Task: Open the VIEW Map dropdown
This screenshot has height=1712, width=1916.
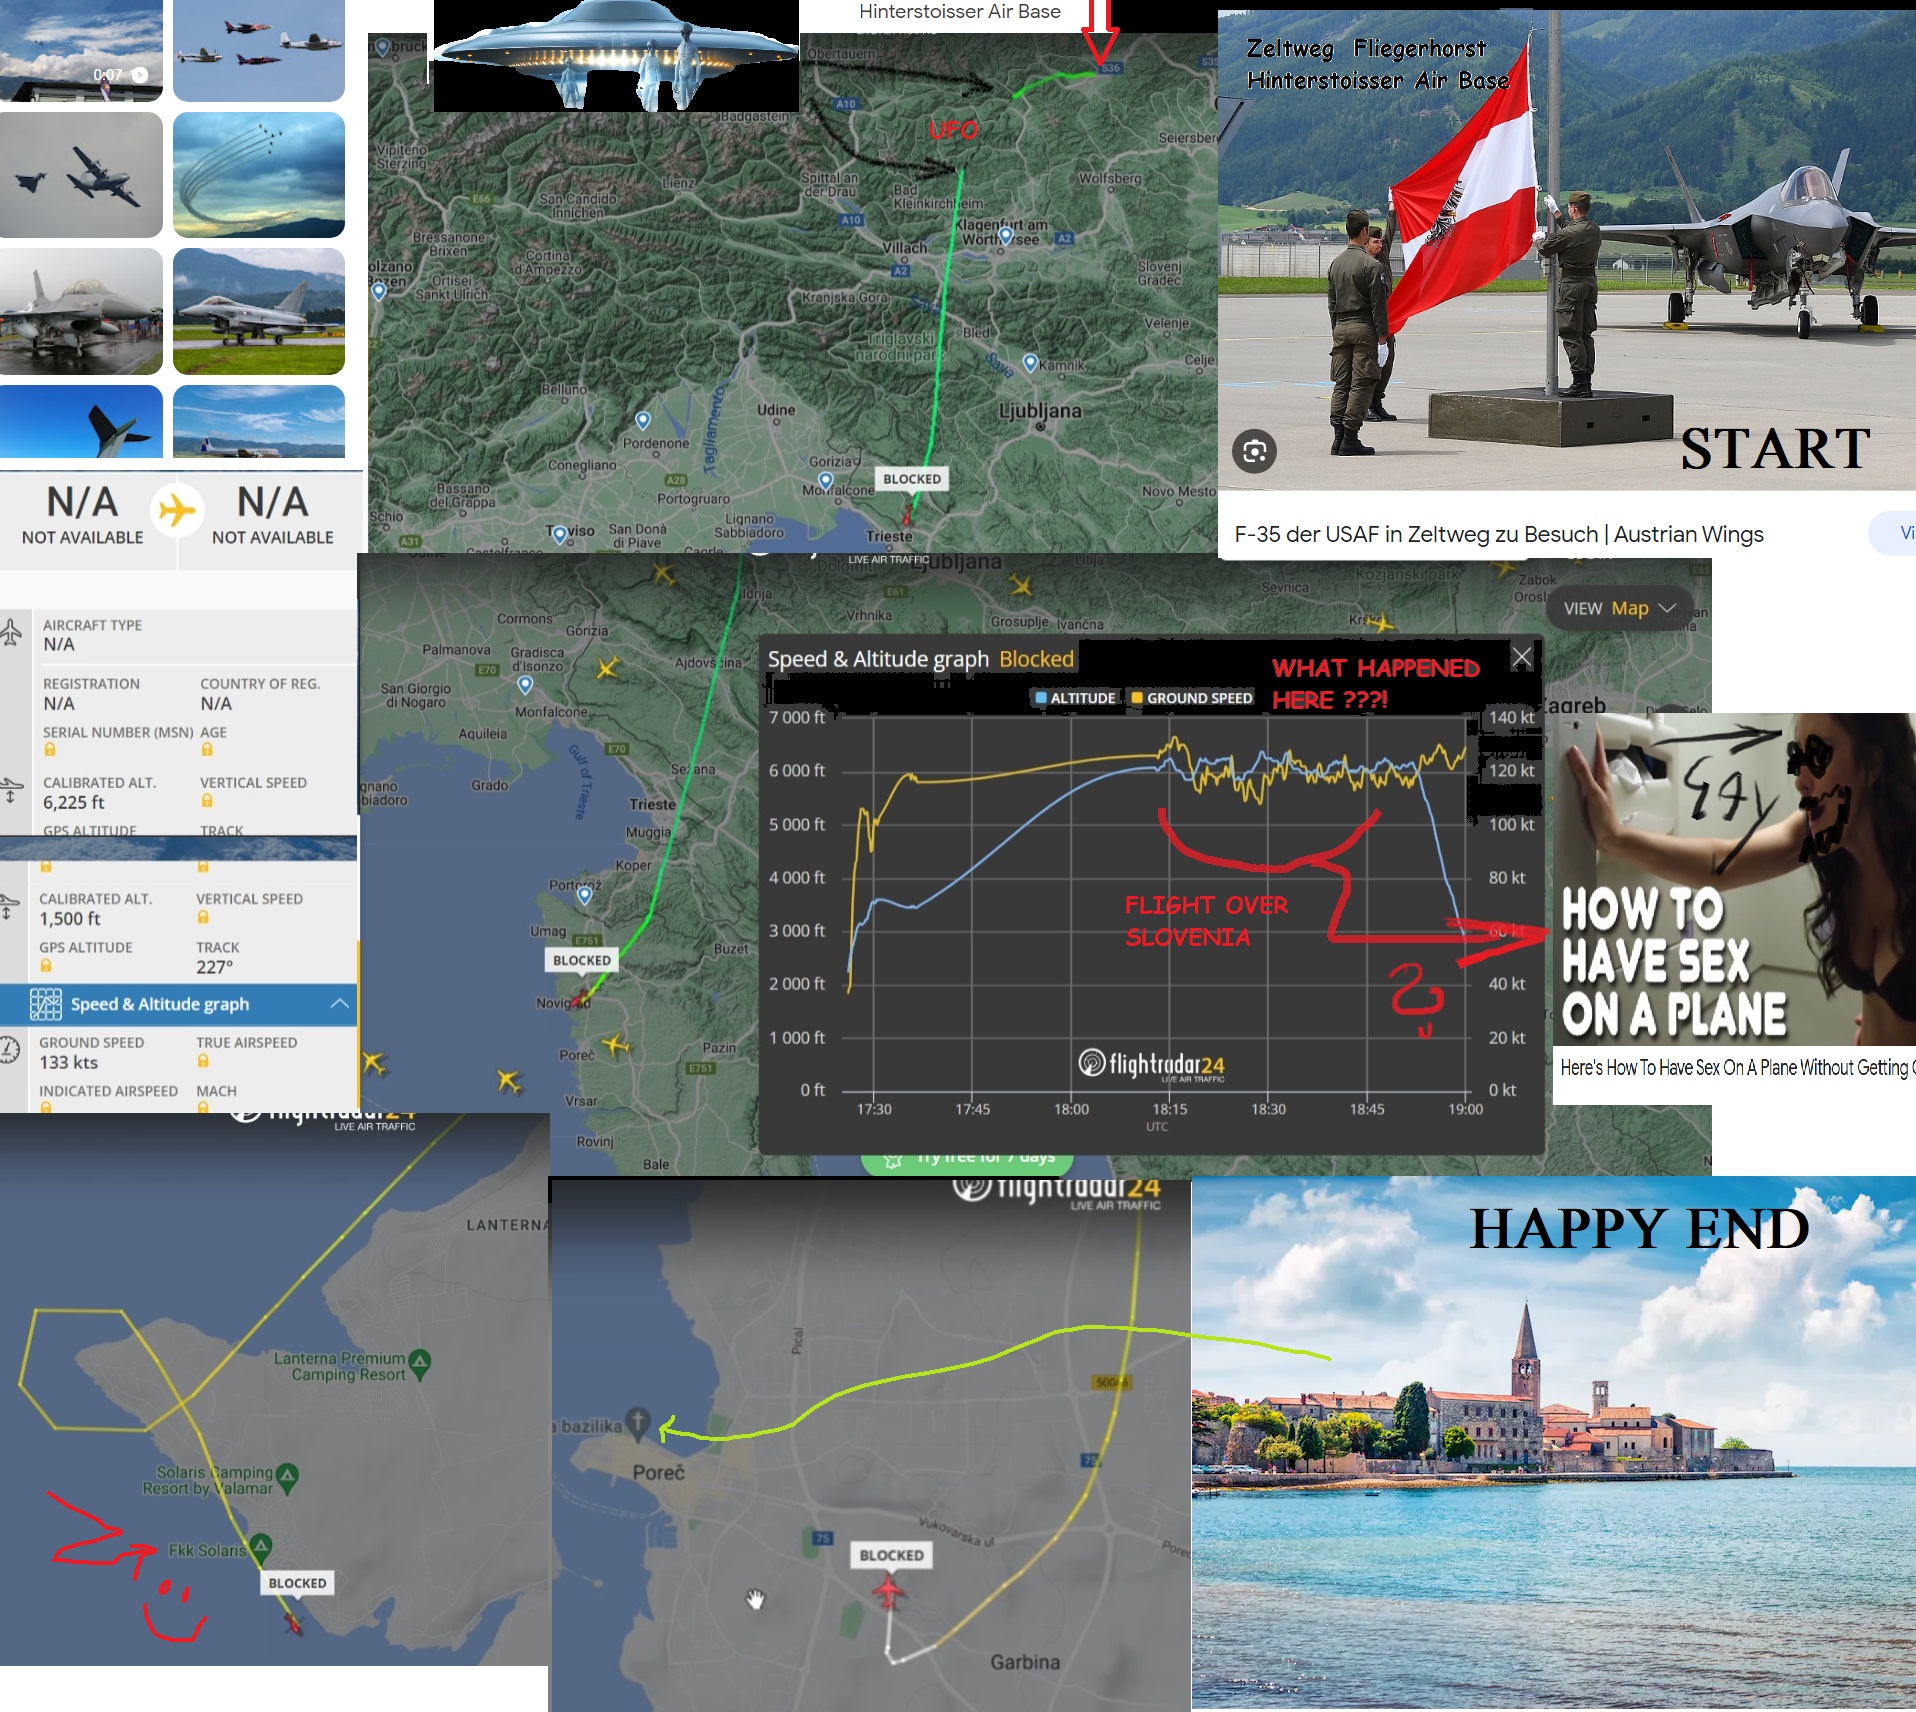Action: (1620, 608)
